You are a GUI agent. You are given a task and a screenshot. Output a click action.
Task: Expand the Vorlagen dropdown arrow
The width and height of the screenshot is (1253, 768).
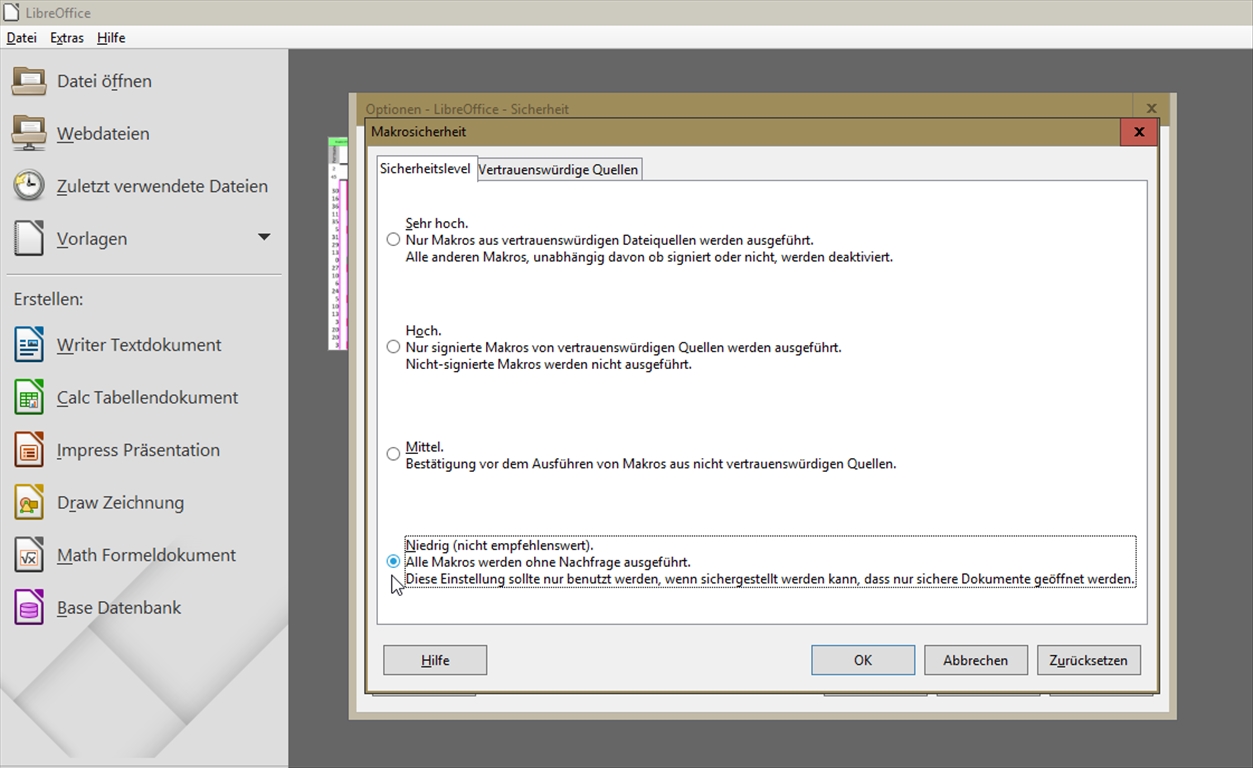264,238
